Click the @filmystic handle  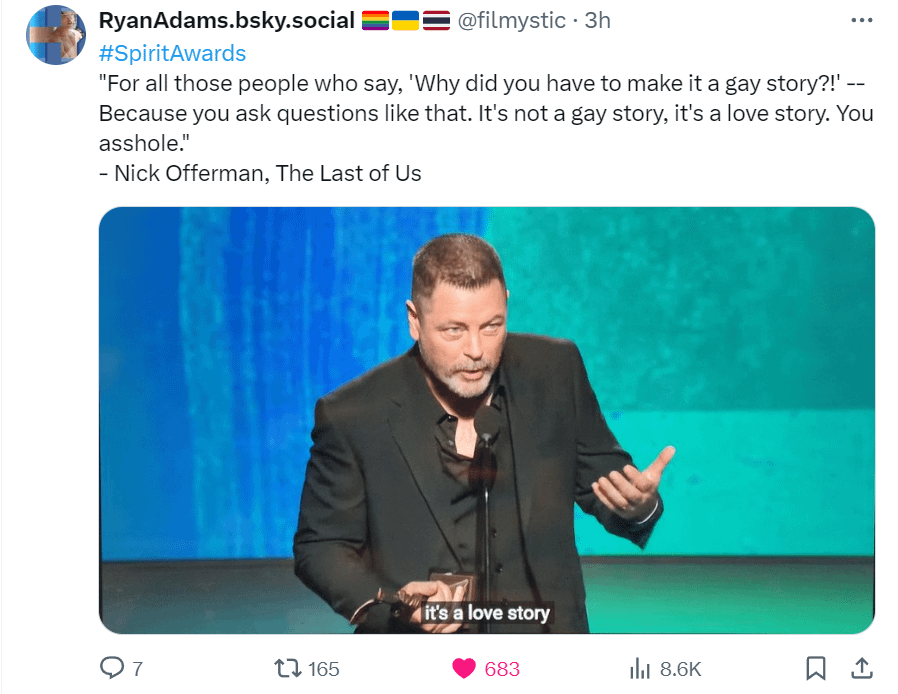coord(511,21)
